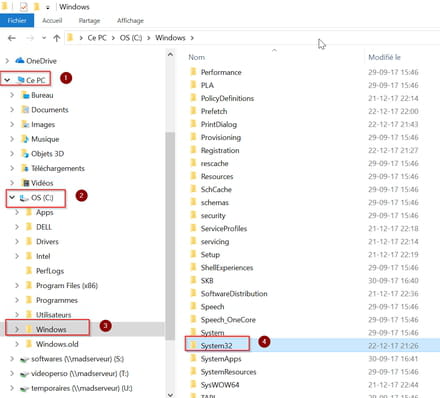The width and height of the screenshot is (440, 398).
Task: Expand the Images tree node
Action: pyautogui.click(x=12, y=124)
